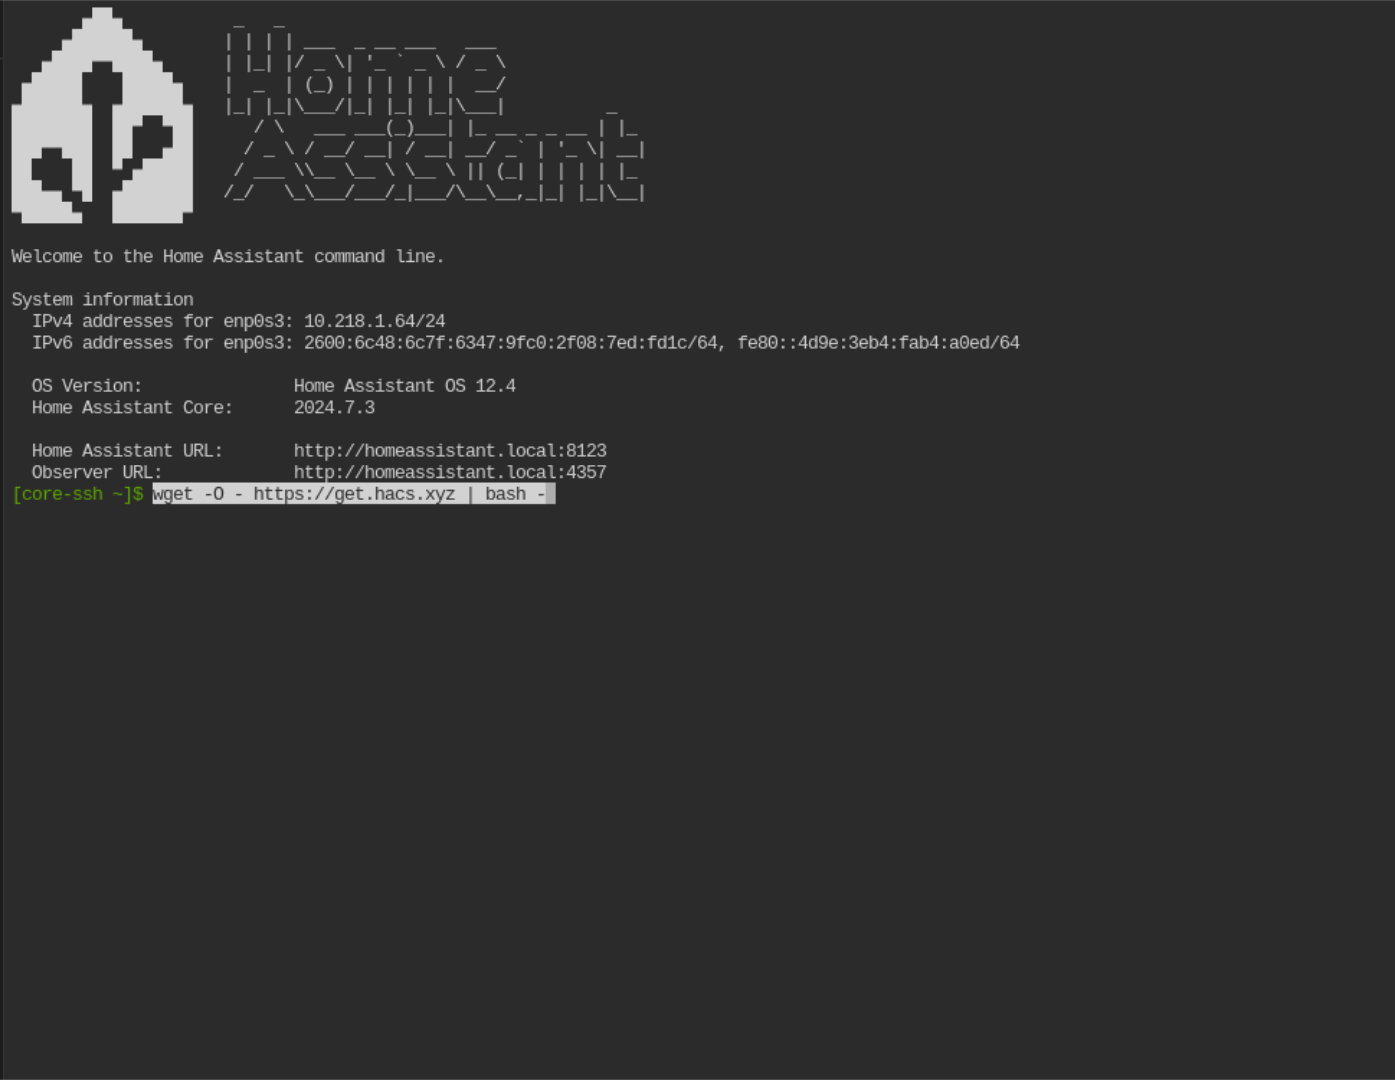Viewport: 1395px width, 1080px height.
Task: Click the OS version value Home Assistant OS 12.4
Action: point(405,386)
